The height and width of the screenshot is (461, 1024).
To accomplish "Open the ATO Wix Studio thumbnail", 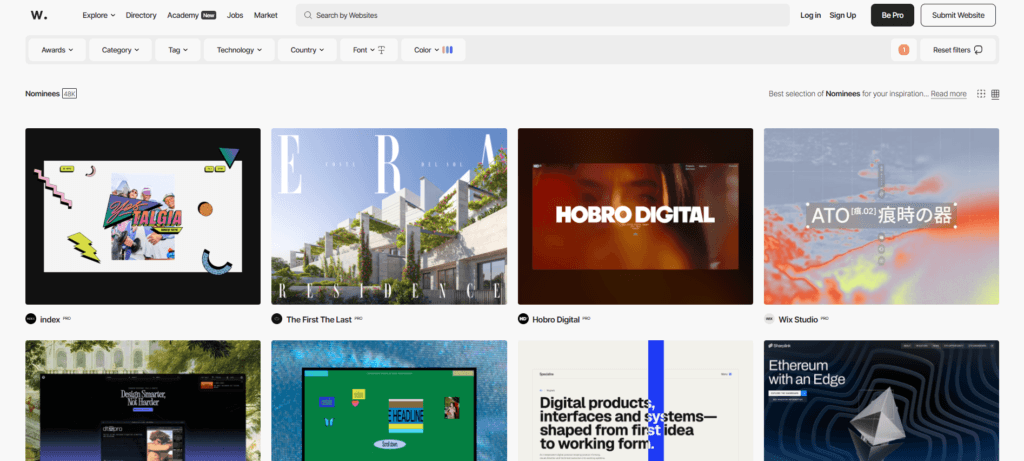I will (x=882, y=216).
